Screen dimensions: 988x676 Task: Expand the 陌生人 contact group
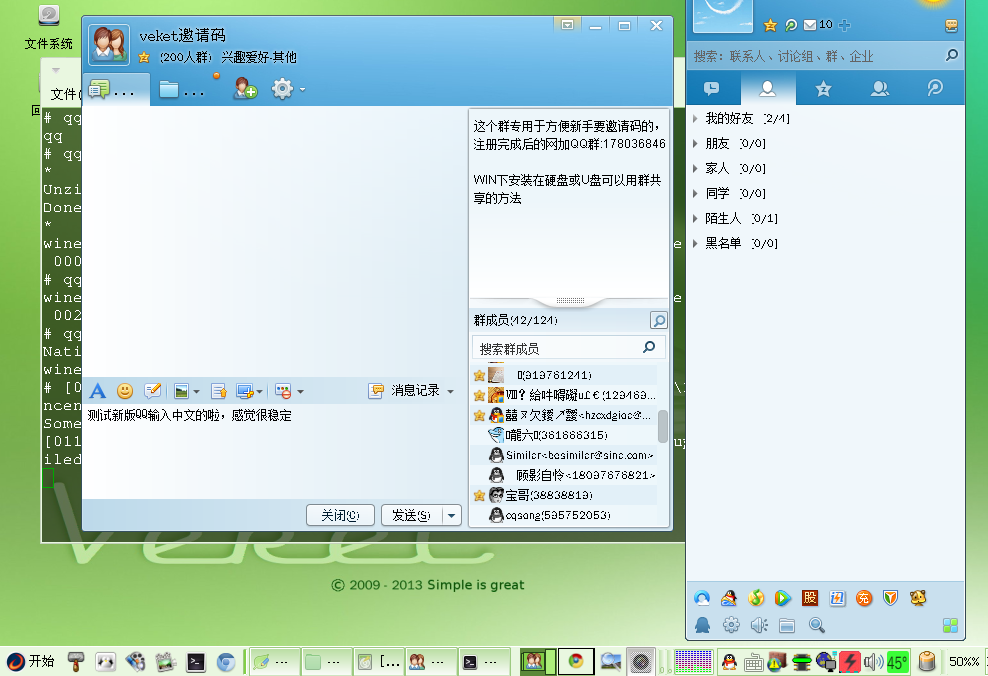[x=694, y=219]
